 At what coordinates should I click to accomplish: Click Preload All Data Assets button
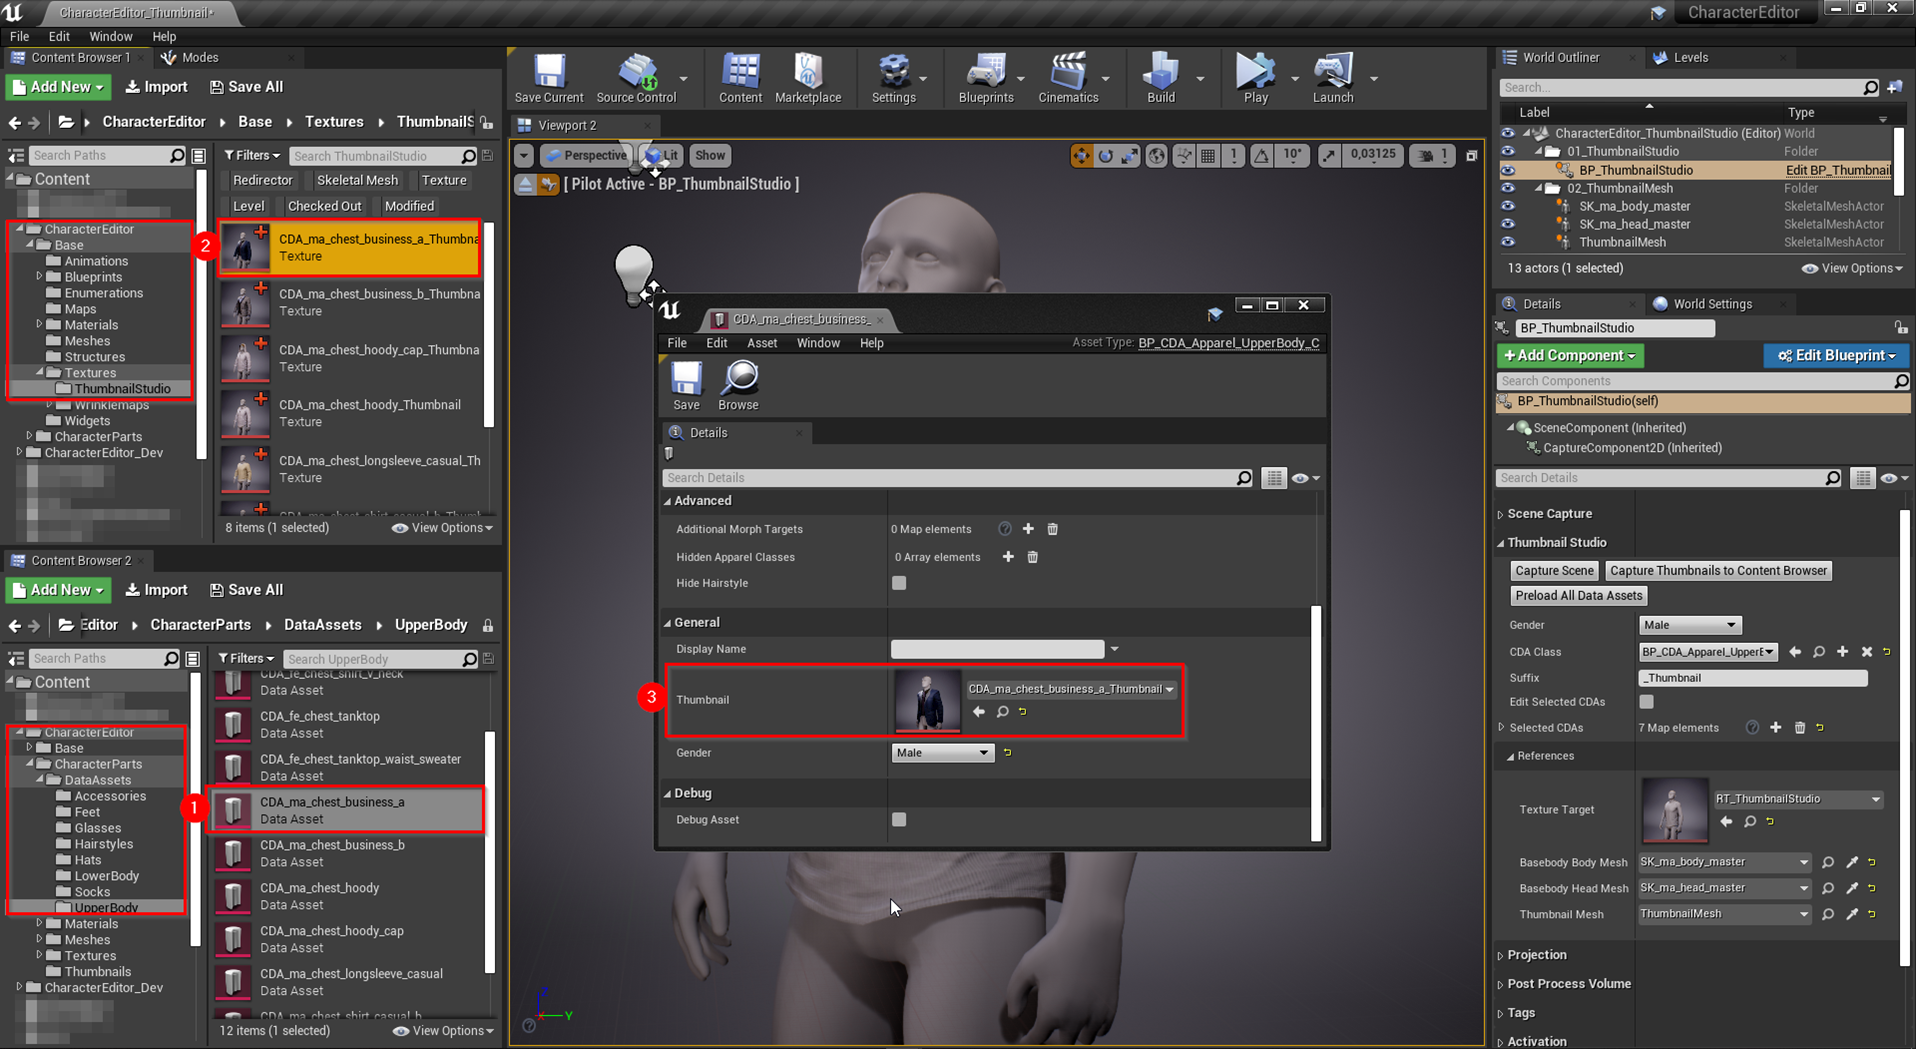click(x=1578, y=596)
